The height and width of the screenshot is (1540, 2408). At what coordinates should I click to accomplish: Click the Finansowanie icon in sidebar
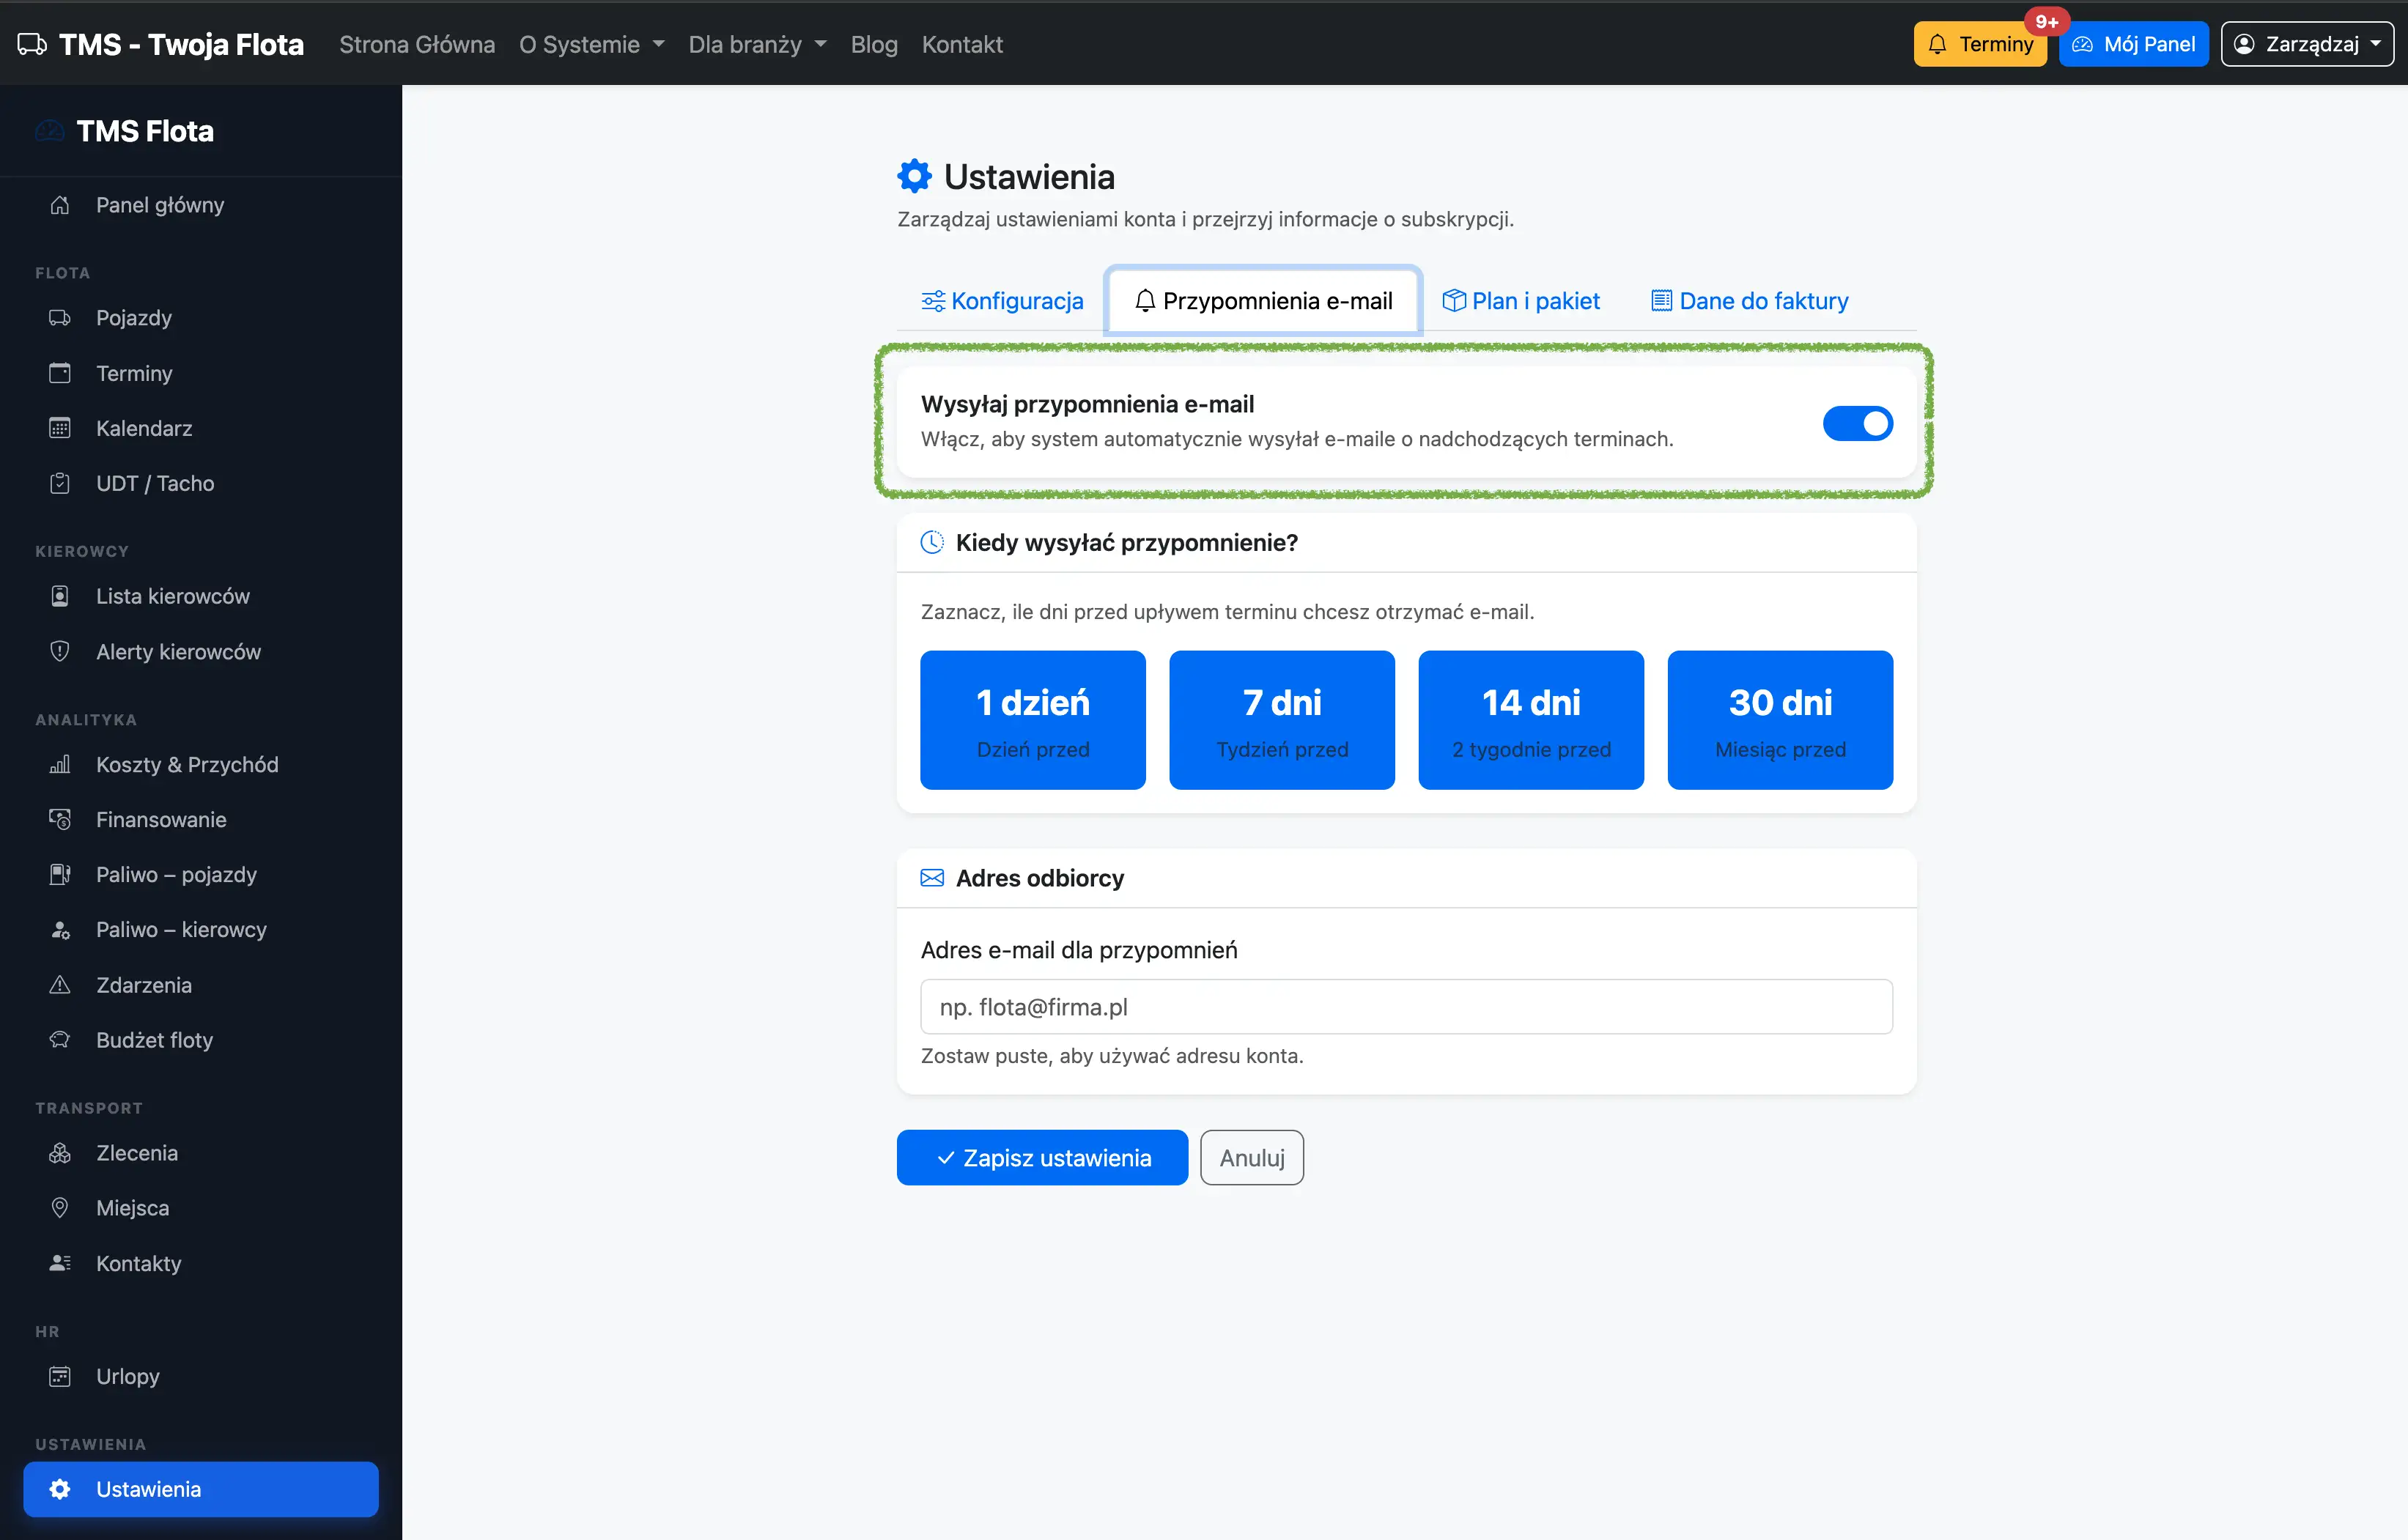[60, 819]
